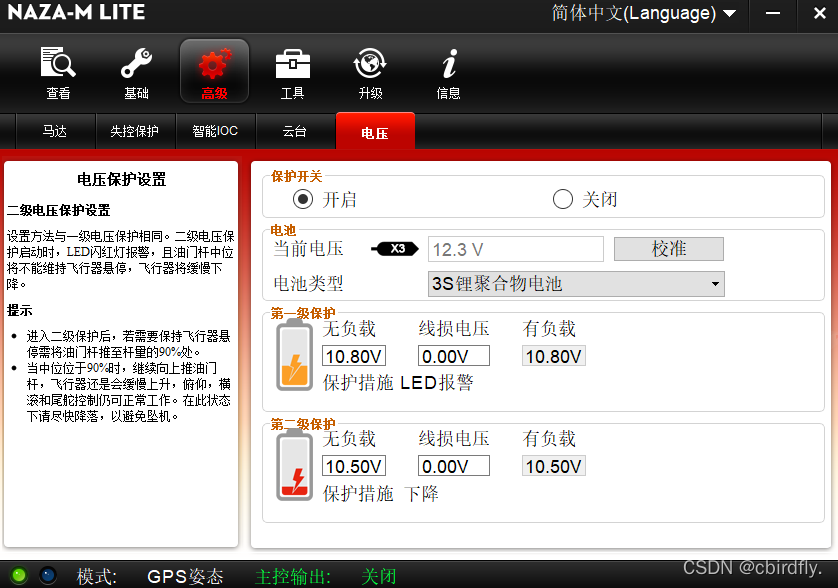Image resolution: width=838 pixels, height=588 pixels.
Task: Edit first-level 线损电压 0.00V field
Action: (x=454, y=356)
